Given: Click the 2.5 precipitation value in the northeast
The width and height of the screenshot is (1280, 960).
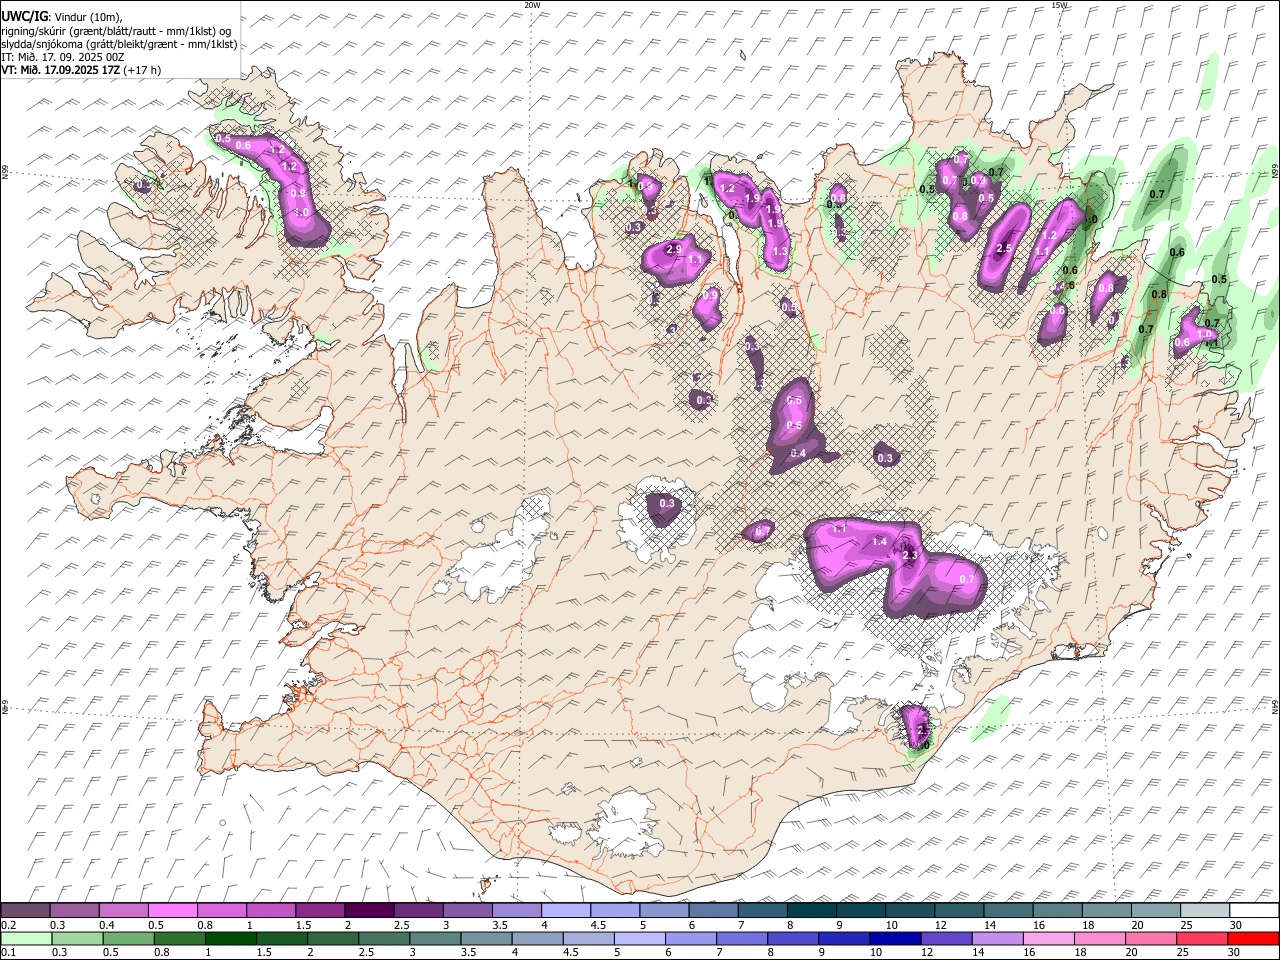Looking at the screenshot, I should (1004, 248).
